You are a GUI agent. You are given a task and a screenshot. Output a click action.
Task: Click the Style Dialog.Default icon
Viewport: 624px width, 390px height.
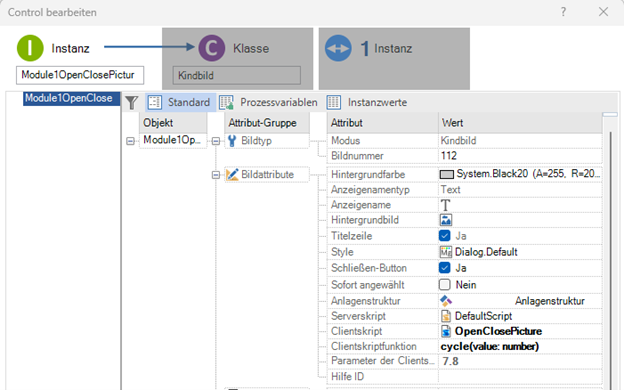(446, 252)
